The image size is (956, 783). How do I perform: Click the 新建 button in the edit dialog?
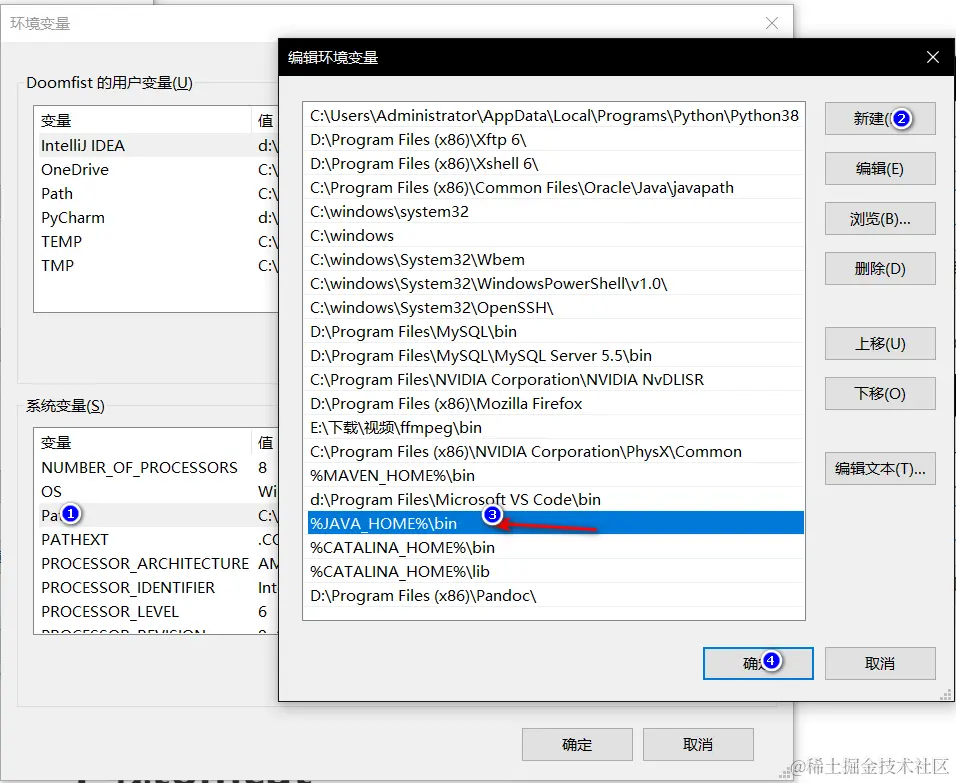(x=880, y=118)
